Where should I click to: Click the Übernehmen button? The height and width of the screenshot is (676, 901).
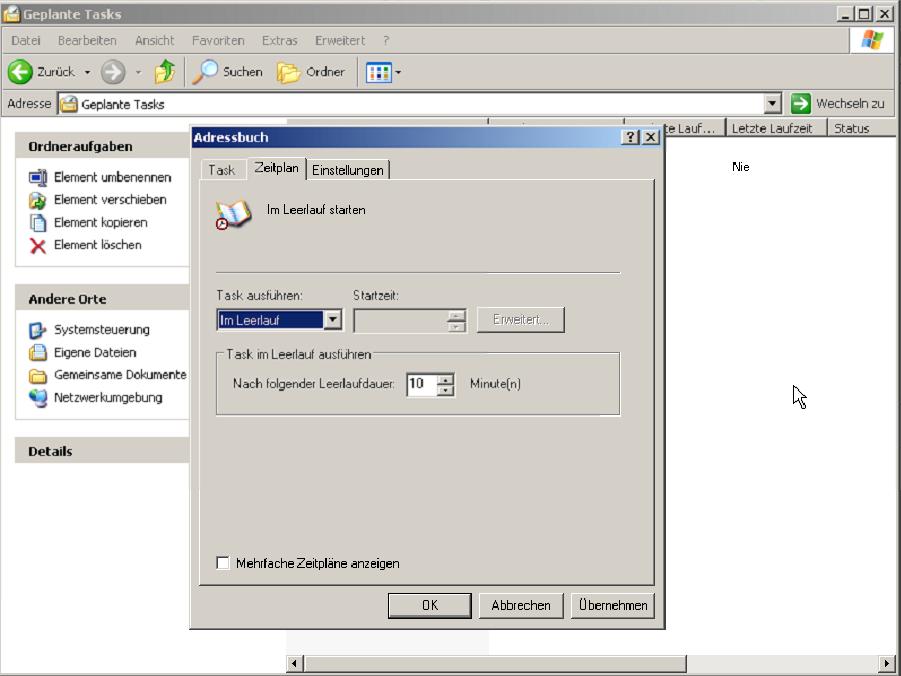point(612,605)
